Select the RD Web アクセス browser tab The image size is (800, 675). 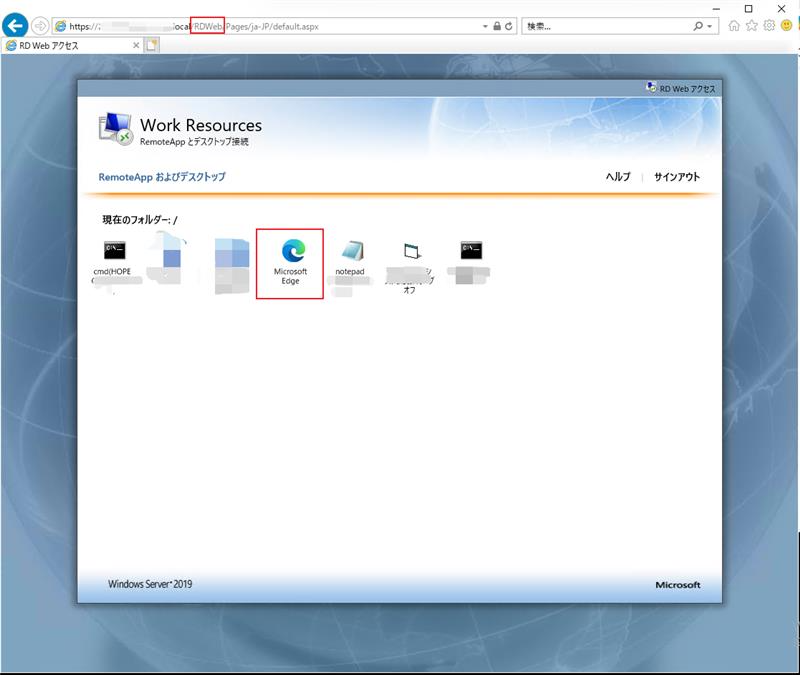[x=71, y=45]
